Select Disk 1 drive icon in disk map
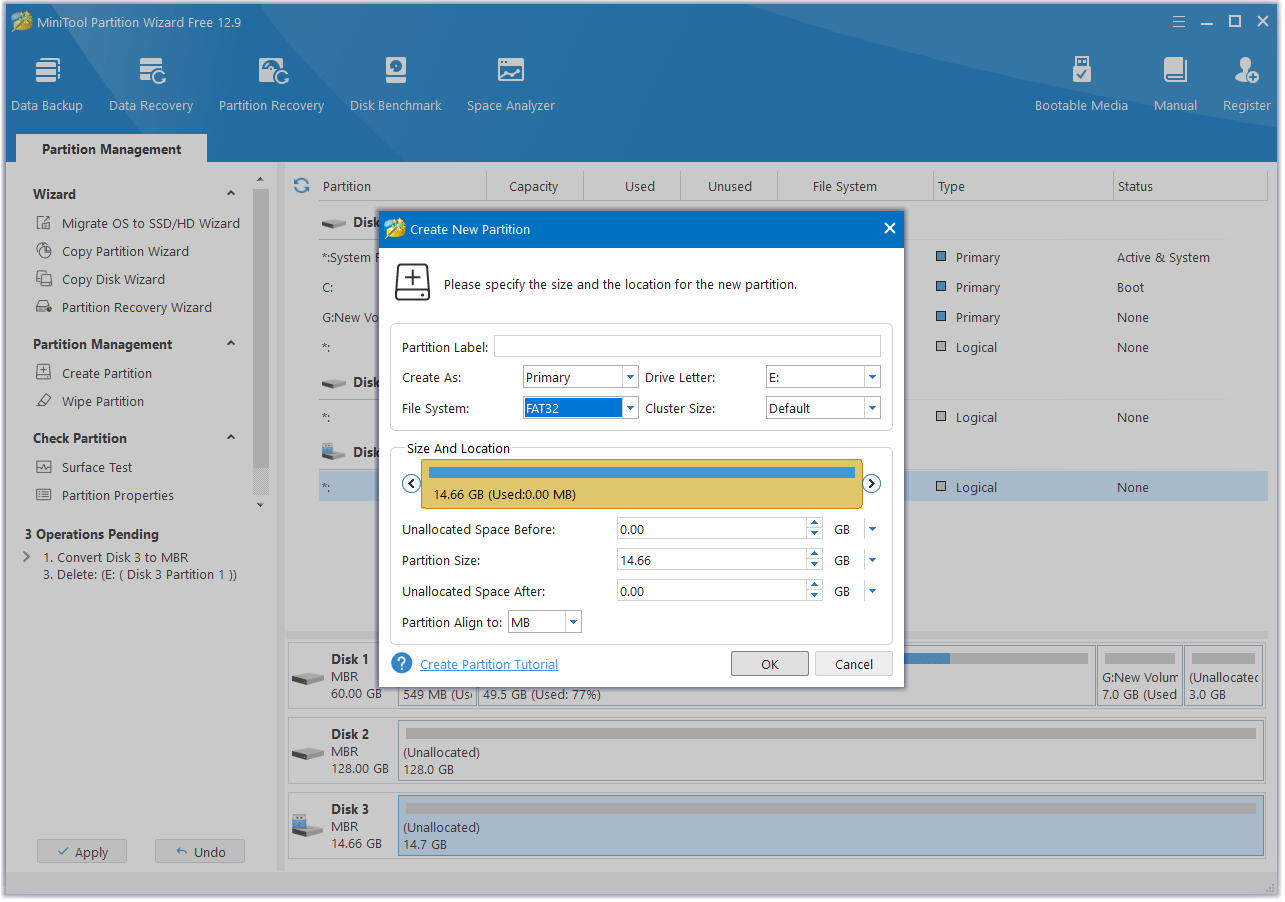Viewport: 1285px width, 902px height. tap(307, 677)
